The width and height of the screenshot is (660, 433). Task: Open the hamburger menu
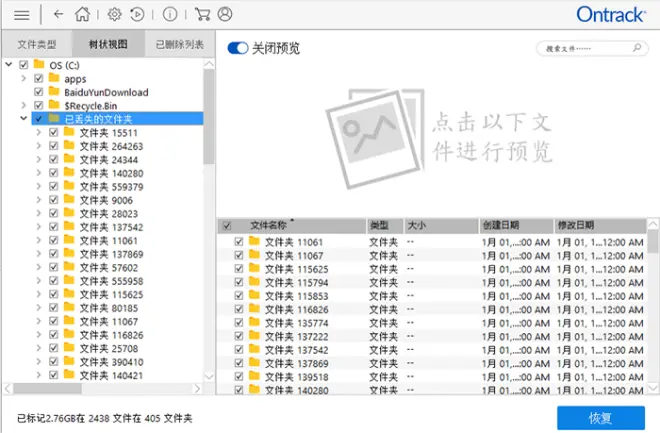click(21, 15)
